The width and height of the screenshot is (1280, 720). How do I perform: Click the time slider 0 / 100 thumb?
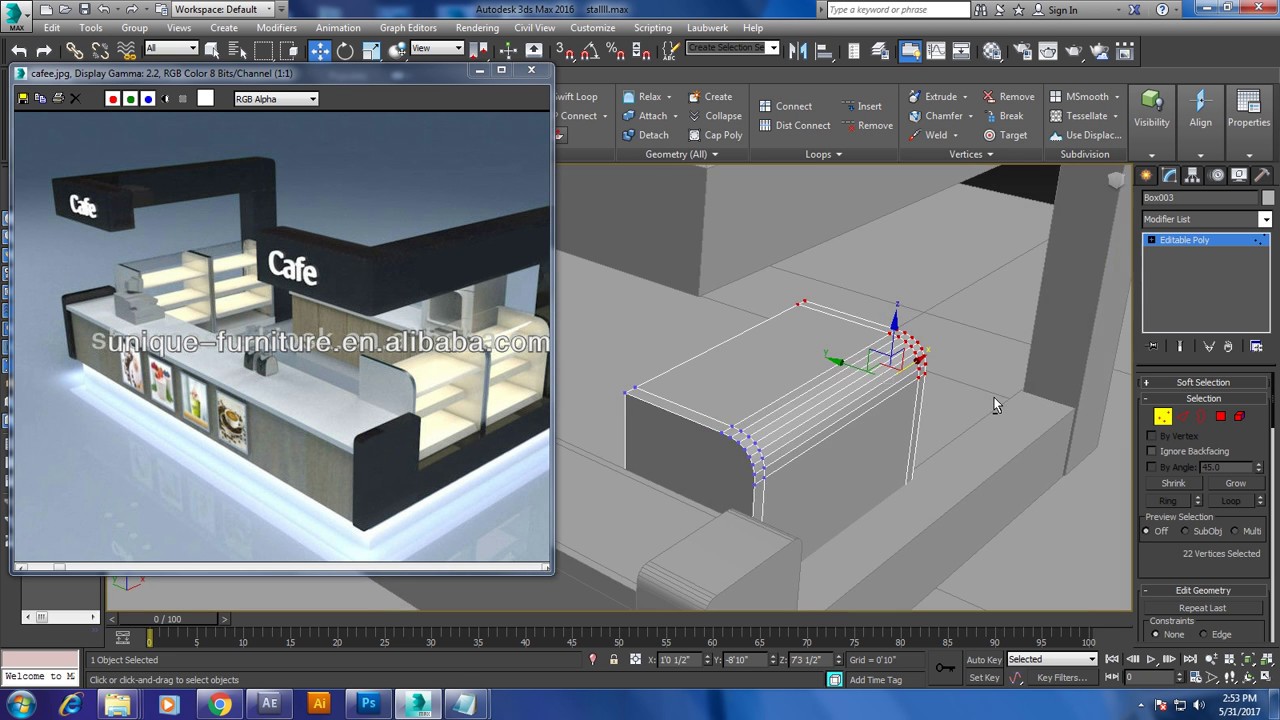[x=168, y=619]
